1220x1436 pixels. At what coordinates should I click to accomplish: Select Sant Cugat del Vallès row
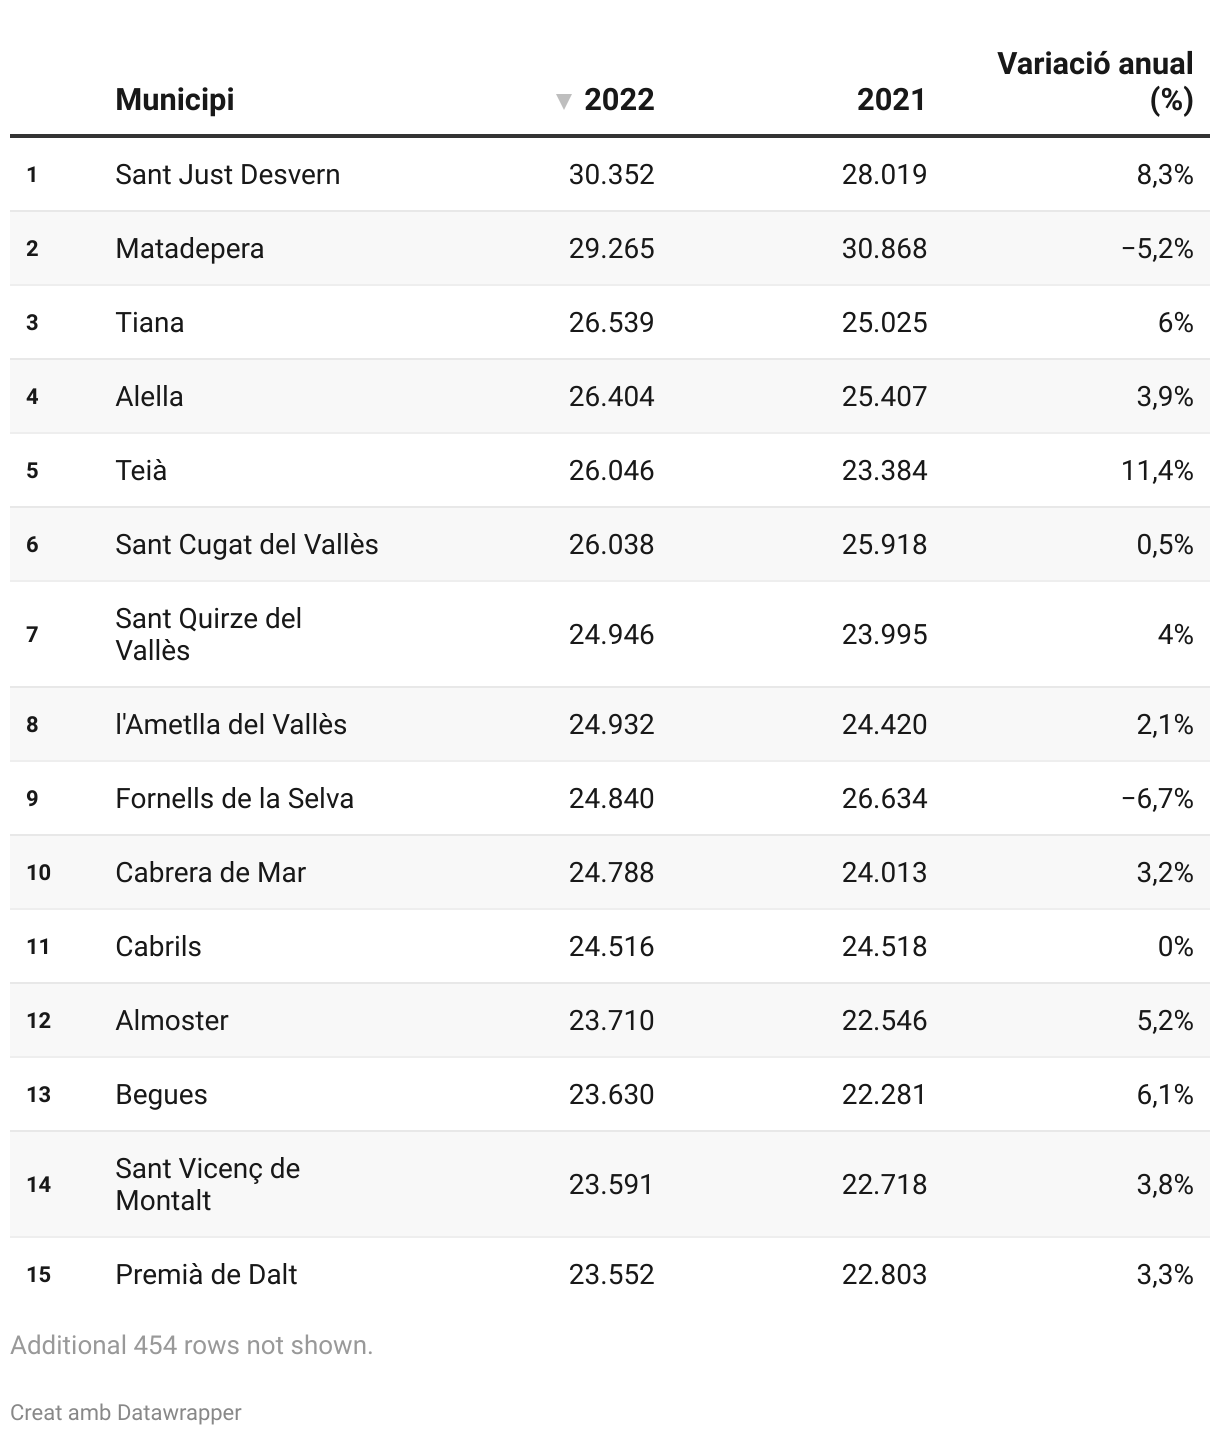[610, 544]
